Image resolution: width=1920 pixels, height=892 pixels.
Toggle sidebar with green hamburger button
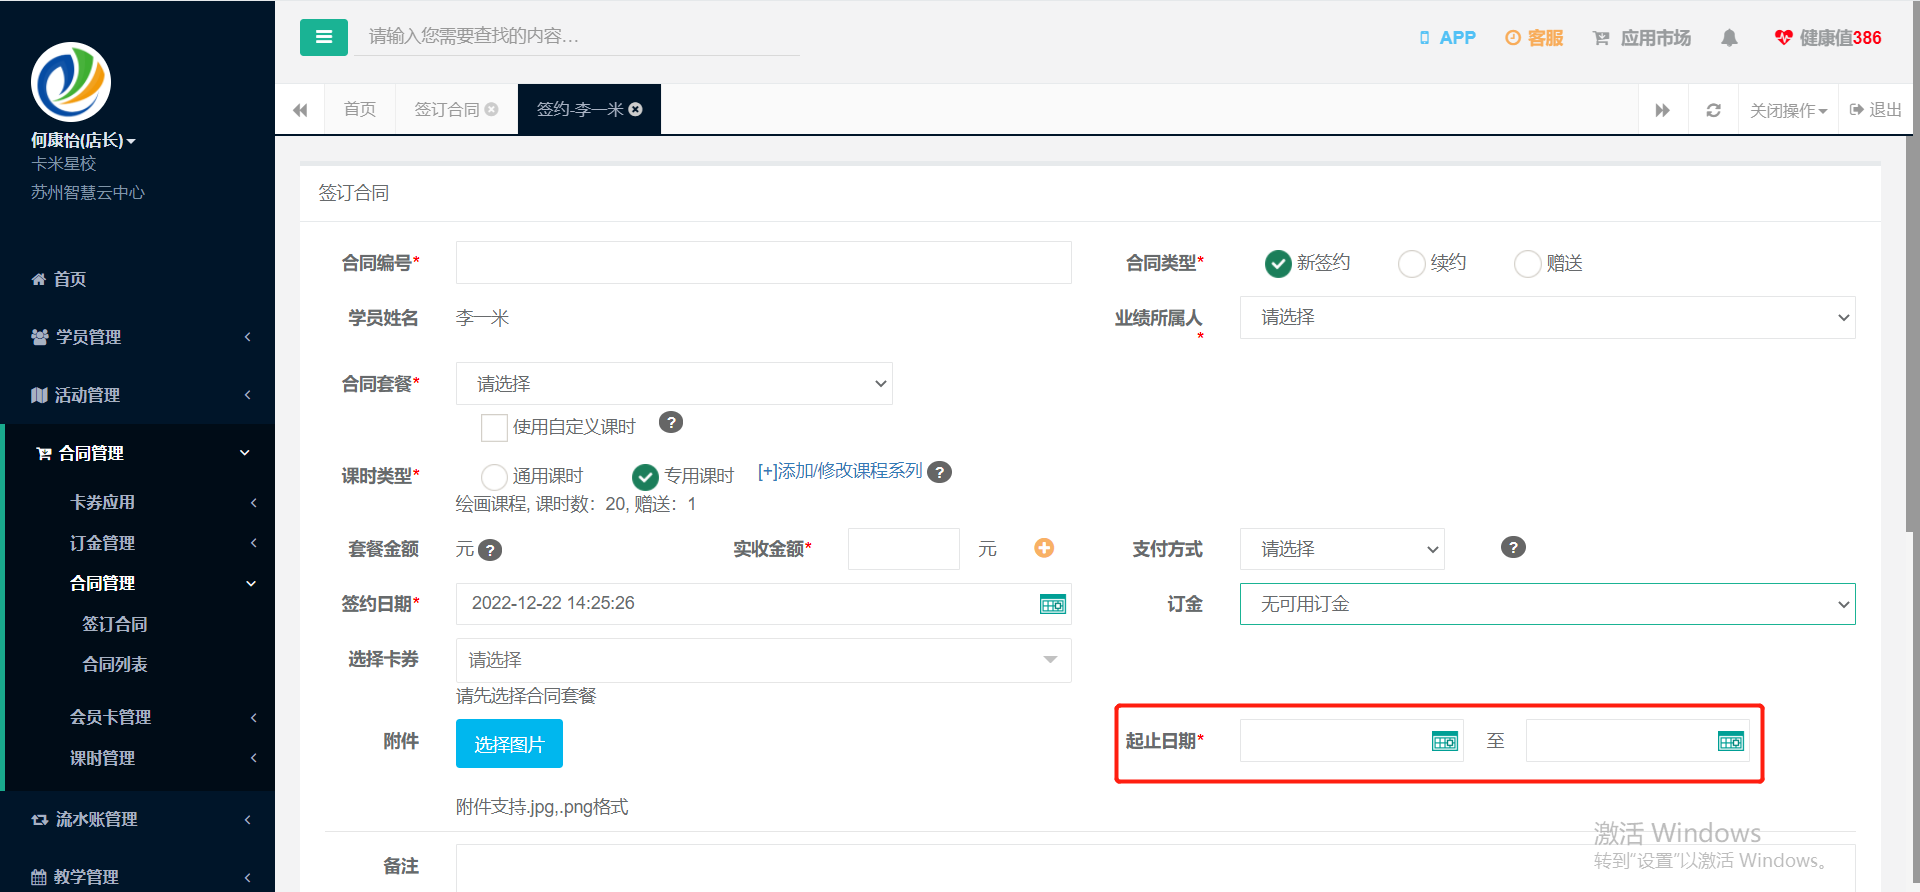(323, 37)
